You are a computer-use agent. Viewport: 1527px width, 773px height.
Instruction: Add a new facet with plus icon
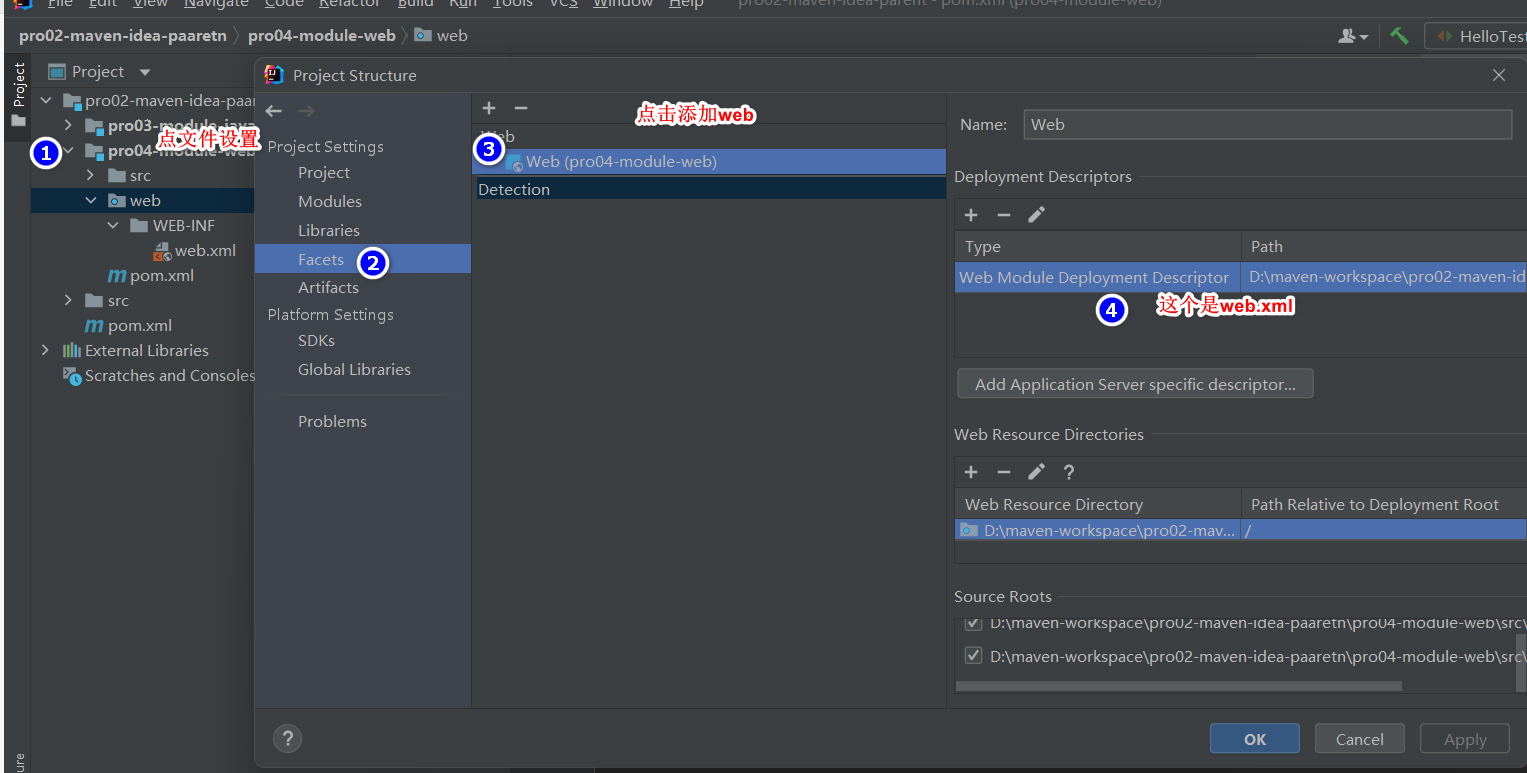(x=489, y=108)
